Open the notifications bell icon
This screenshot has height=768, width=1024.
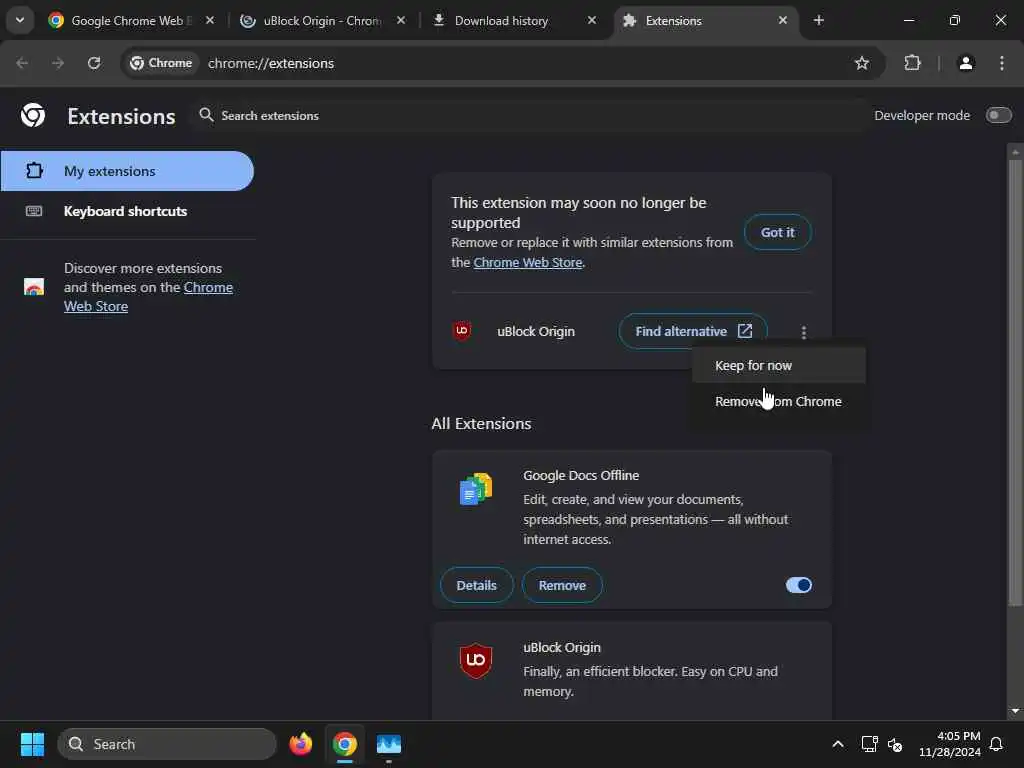click(996, 744)
